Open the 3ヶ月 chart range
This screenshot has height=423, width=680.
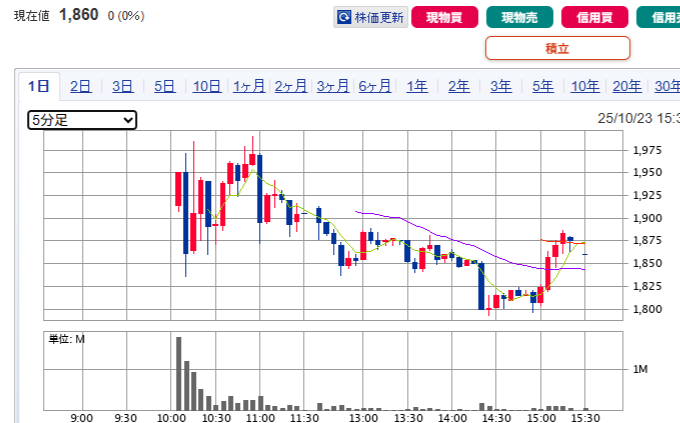[333, 86]
